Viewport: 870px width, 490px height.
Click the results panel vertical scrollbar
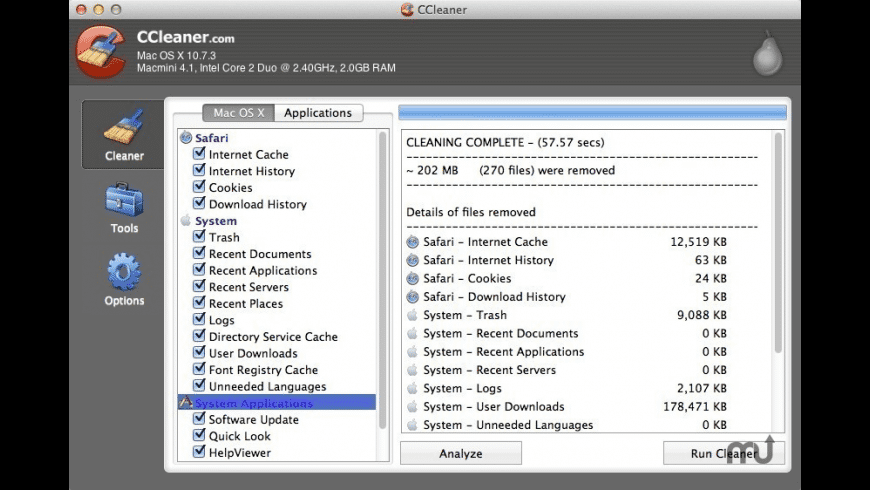click(779, 250)
